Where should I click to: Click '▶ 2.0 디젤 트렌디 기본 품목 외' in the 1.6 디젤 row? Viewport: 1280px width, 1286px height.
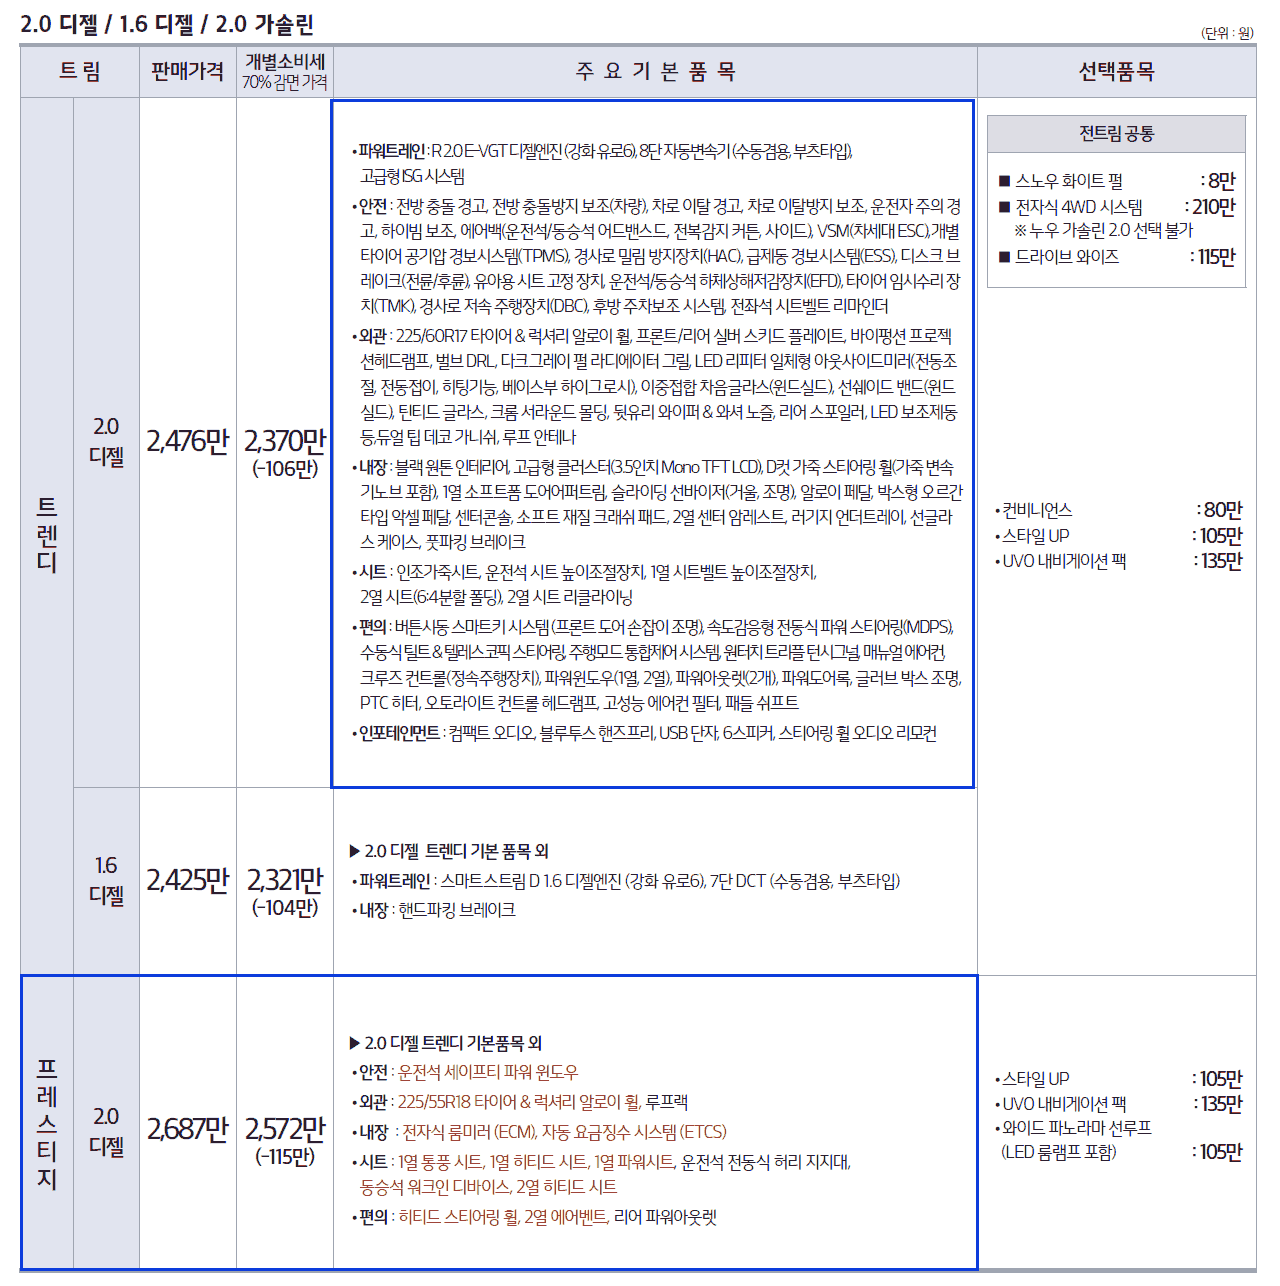[449, 851]
